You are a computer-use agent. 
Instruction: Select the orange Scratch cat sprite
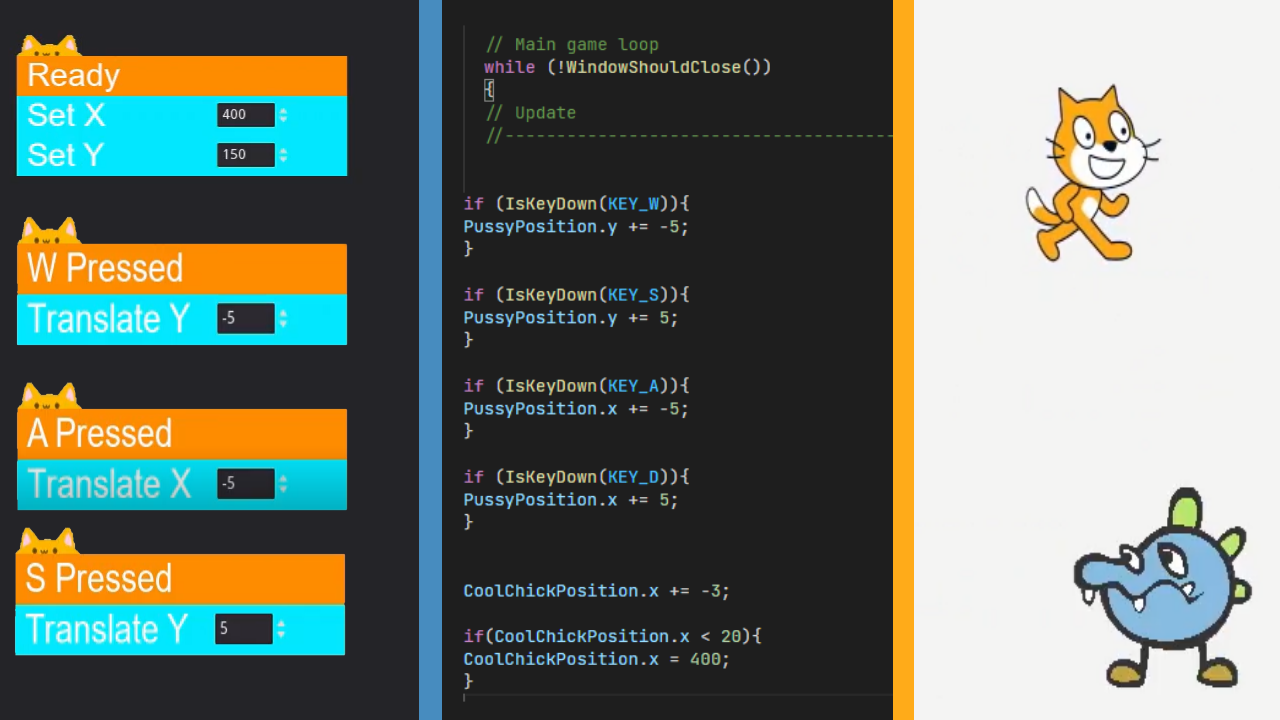1090,175
